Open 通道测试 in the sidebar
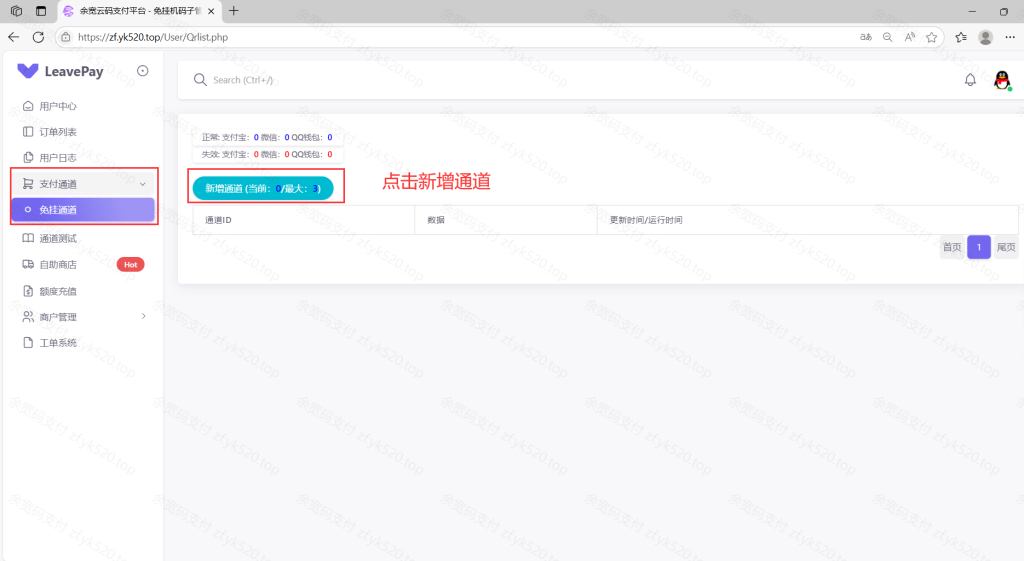 [x=58, y=238]
